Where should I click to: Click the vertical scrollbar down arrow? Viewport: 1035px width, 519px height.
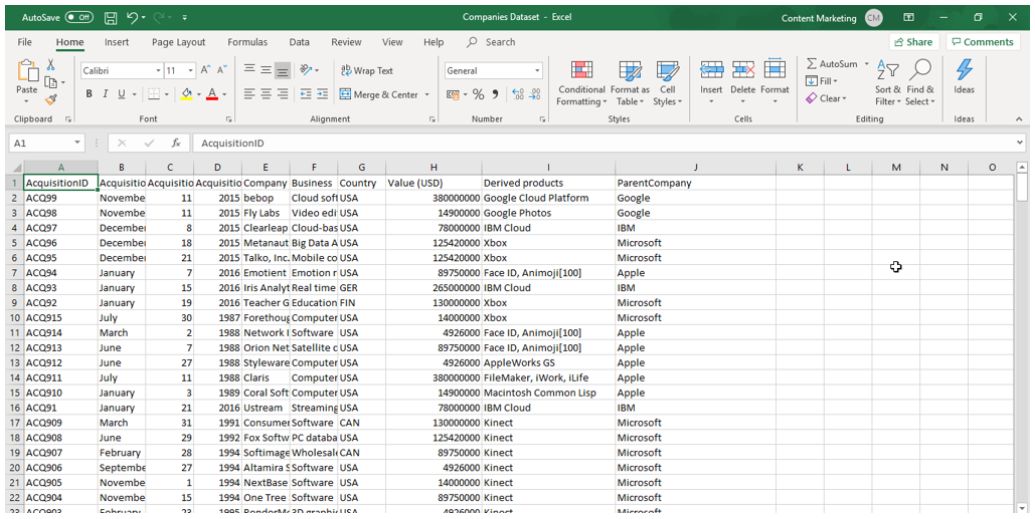point(1022,507)
